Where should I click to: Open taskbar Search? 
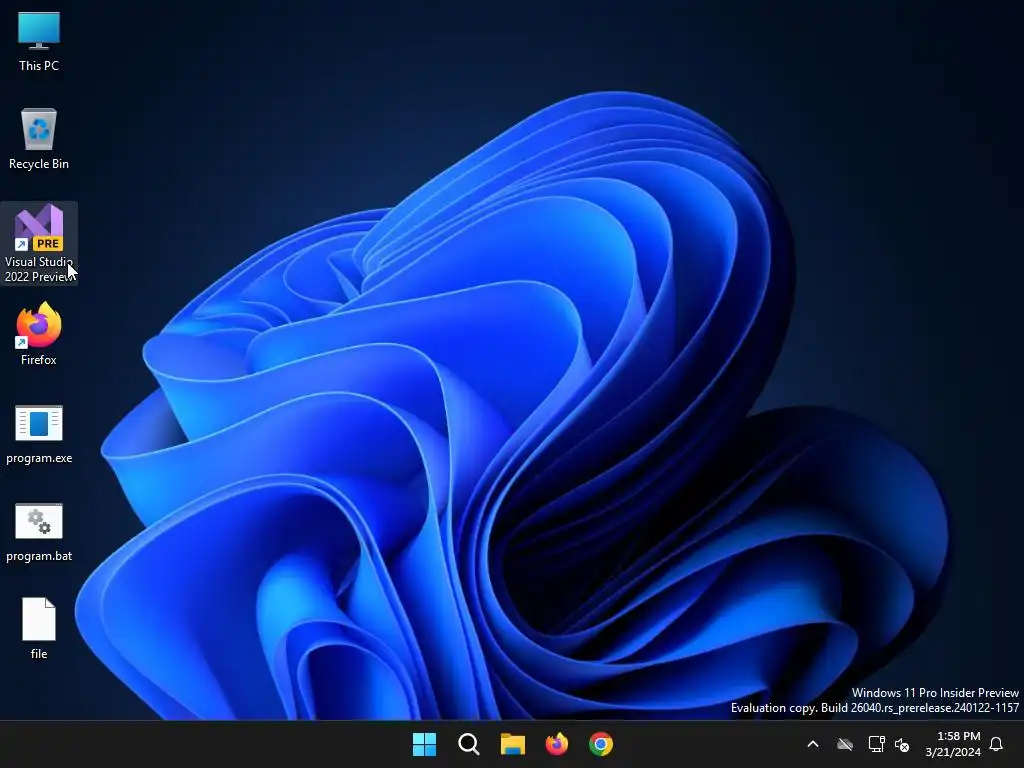click(x=468, y=744)
